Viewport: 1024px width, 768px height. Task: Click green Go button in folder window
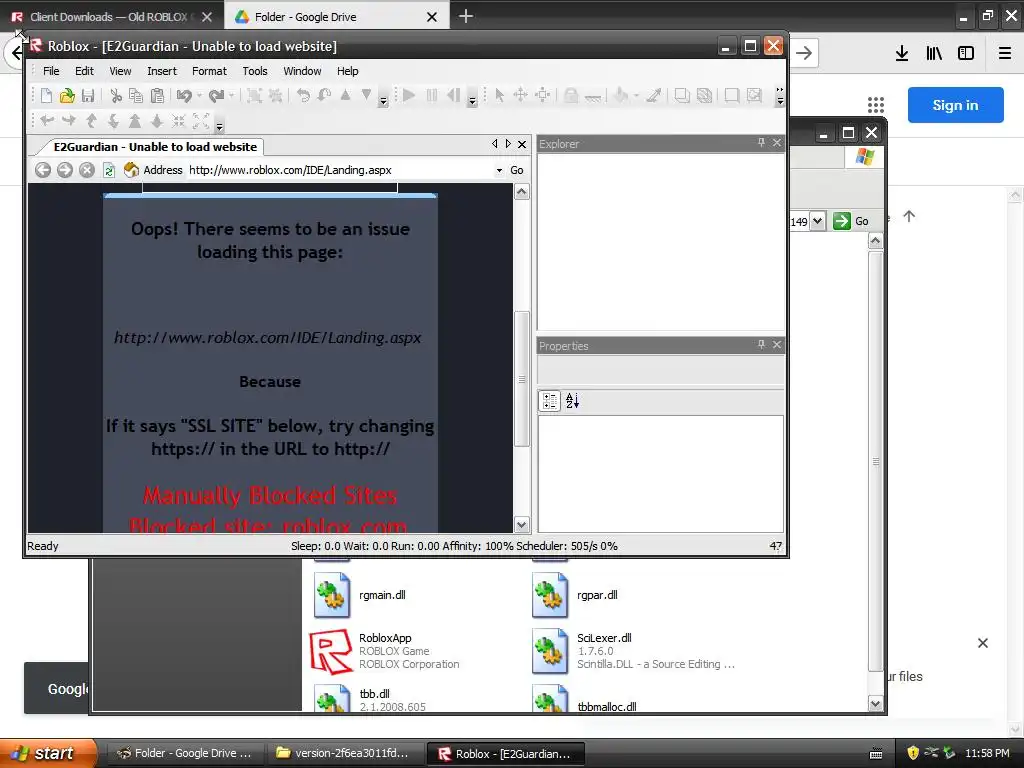pyautogui.click(x=851, y=221)
